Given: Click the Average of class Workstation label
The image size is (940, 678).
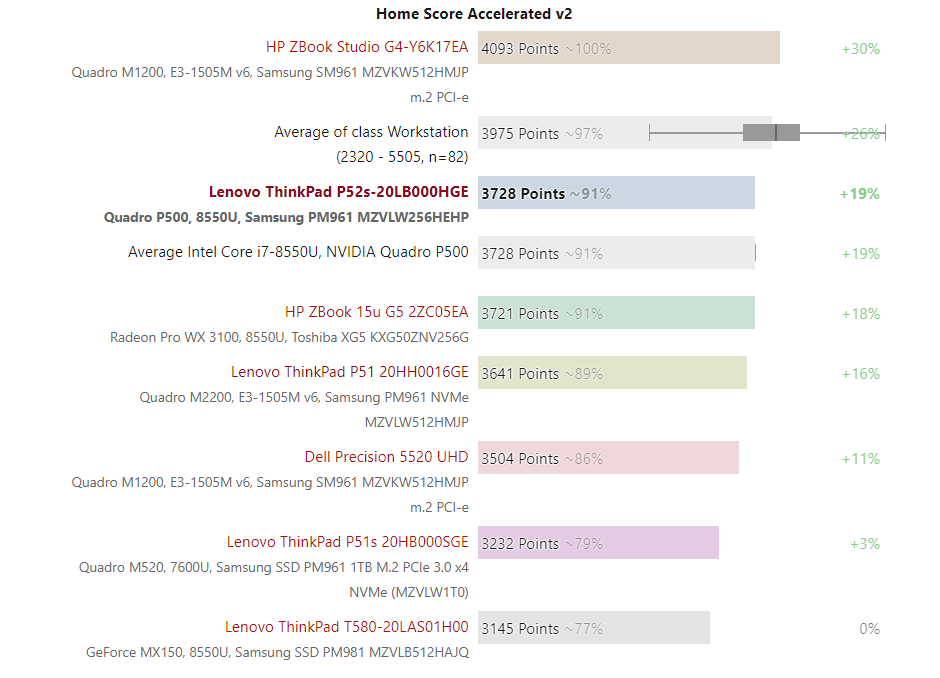Looking at the screenshot, I should 371,132.
